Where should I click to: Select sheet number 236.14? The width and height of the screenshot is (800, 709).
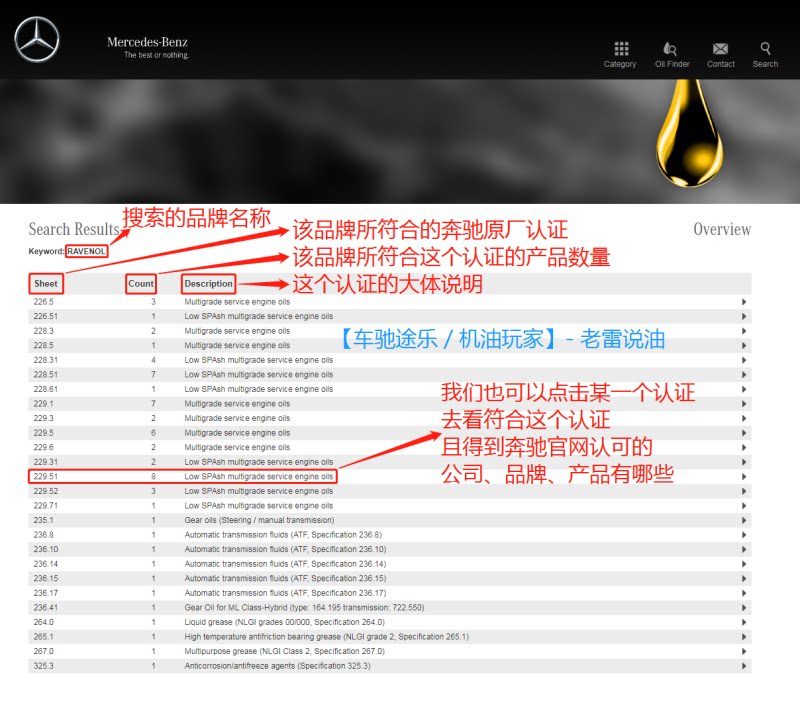pos(45,564)
